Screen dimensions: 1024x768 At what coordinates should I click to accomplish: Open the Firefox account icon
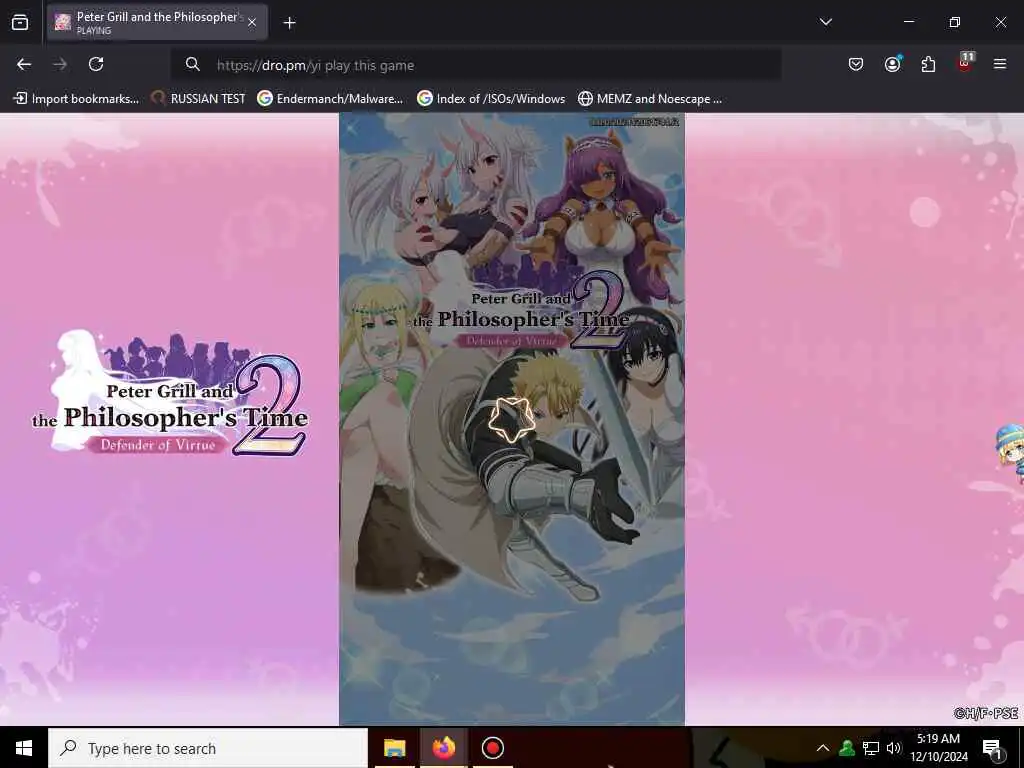(892, 64)
